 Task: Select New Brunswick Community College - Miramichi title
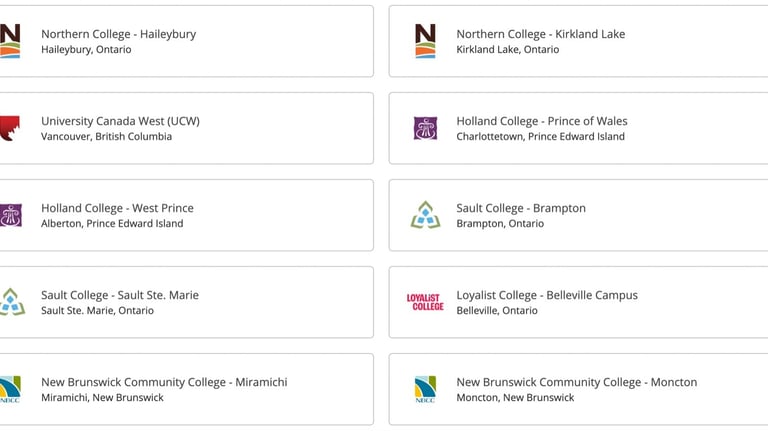point(164,382)
